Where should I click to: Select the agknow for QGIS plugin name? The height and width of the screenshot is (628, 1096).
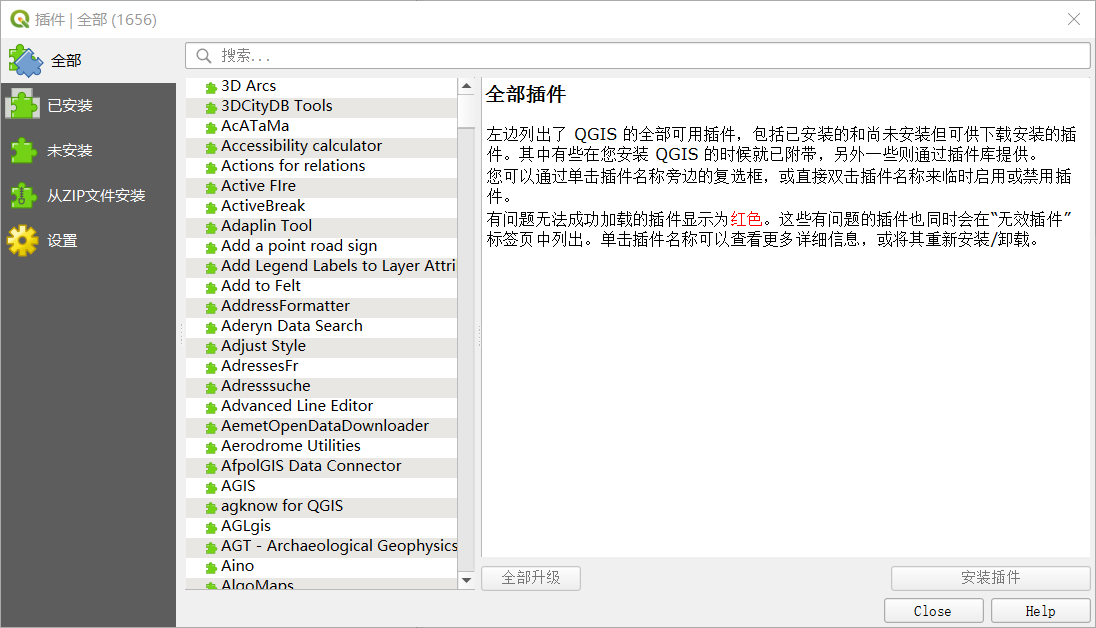[x=282, y=506]
